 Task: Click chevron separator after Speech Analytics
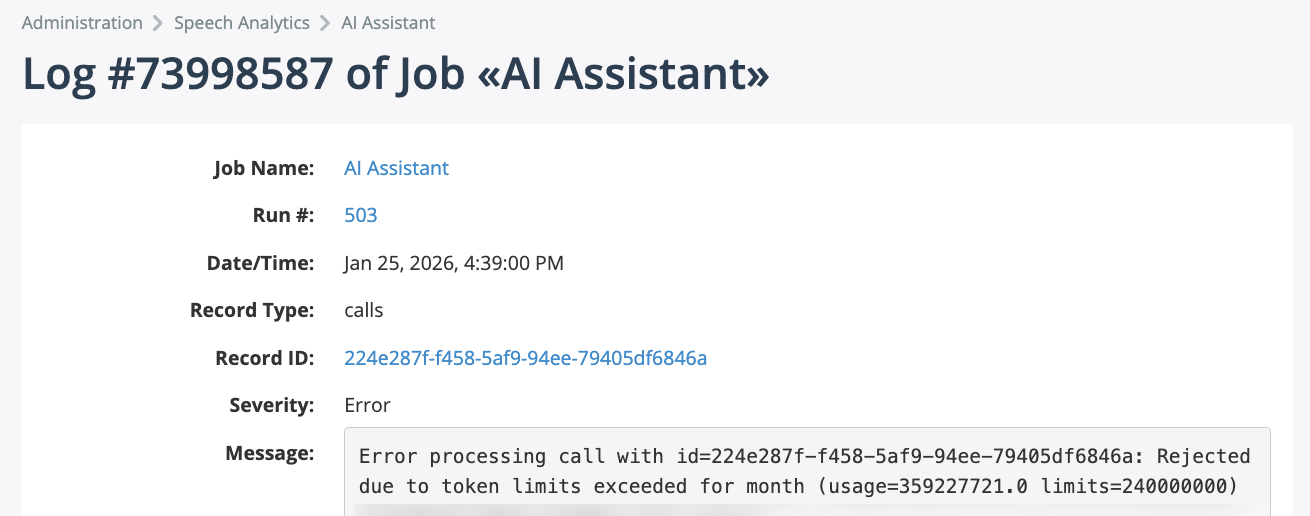[x=325, y=22]
